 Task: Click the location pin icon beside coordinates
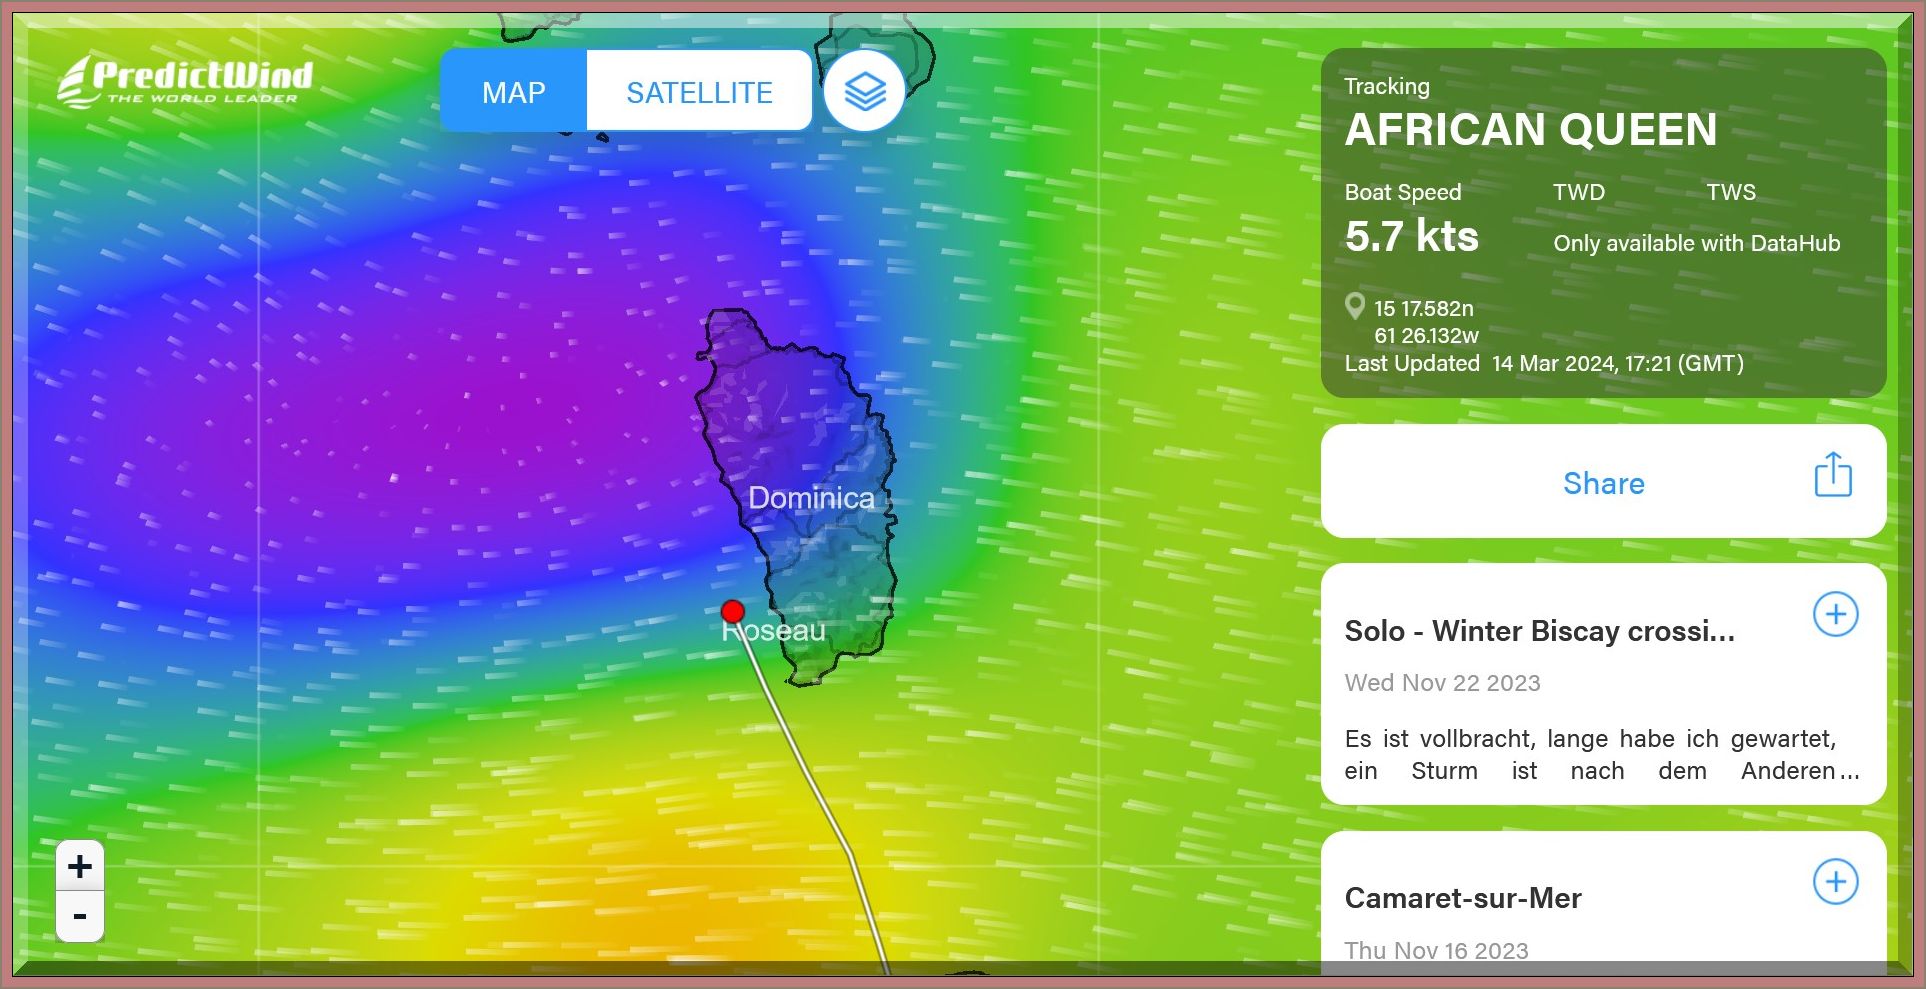pos(1355,306)
